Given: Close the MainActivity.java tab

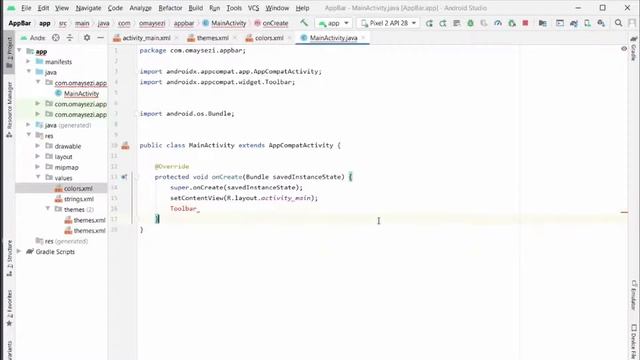Looking at the screenshot, I should point(363,38).
